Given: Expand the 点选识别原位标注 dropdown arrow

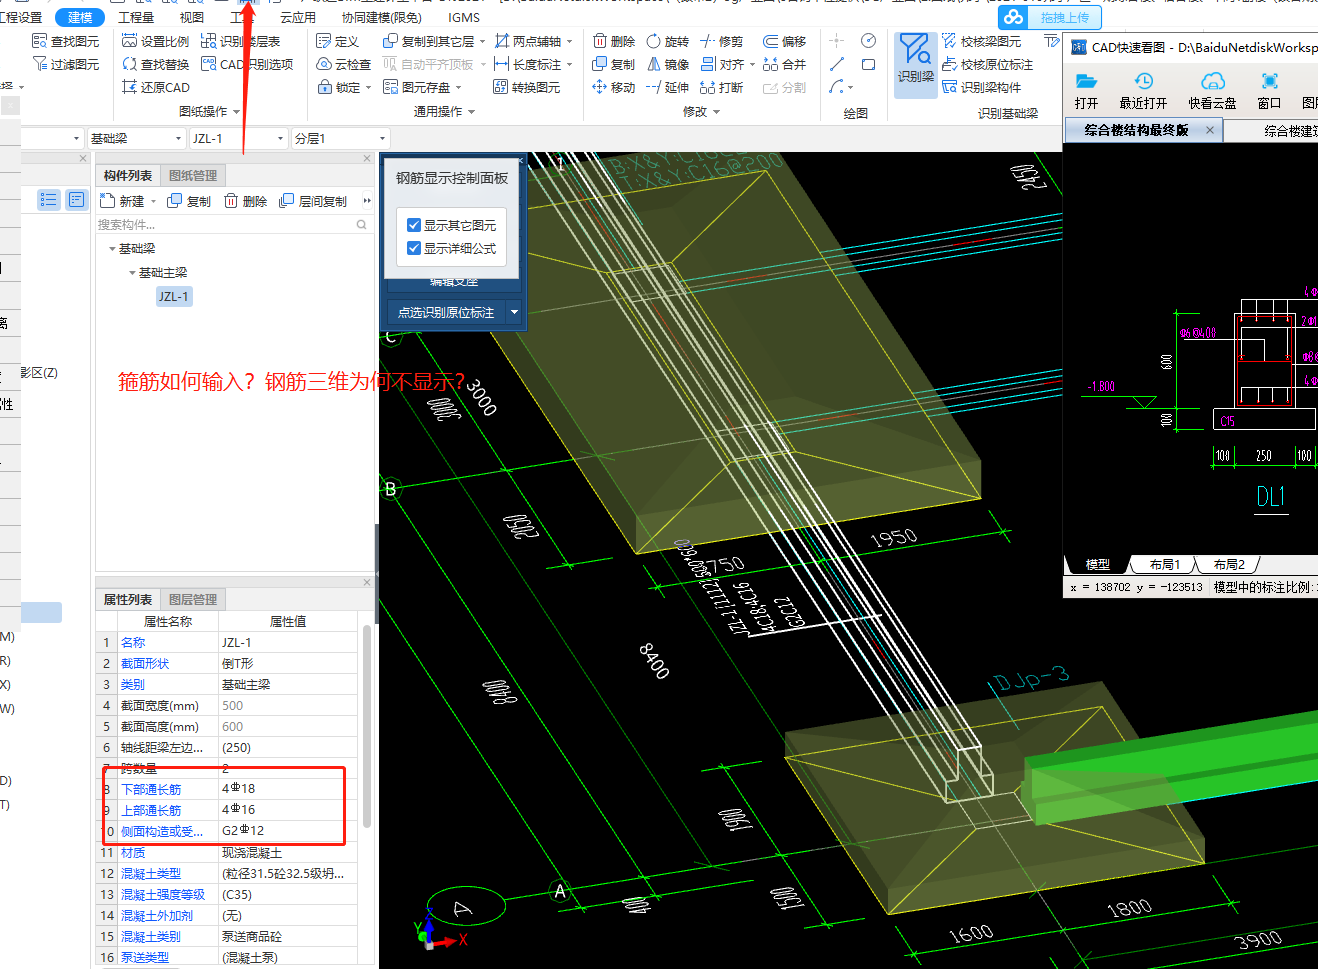Looking at the screenshot, I should tap(514, 312).
